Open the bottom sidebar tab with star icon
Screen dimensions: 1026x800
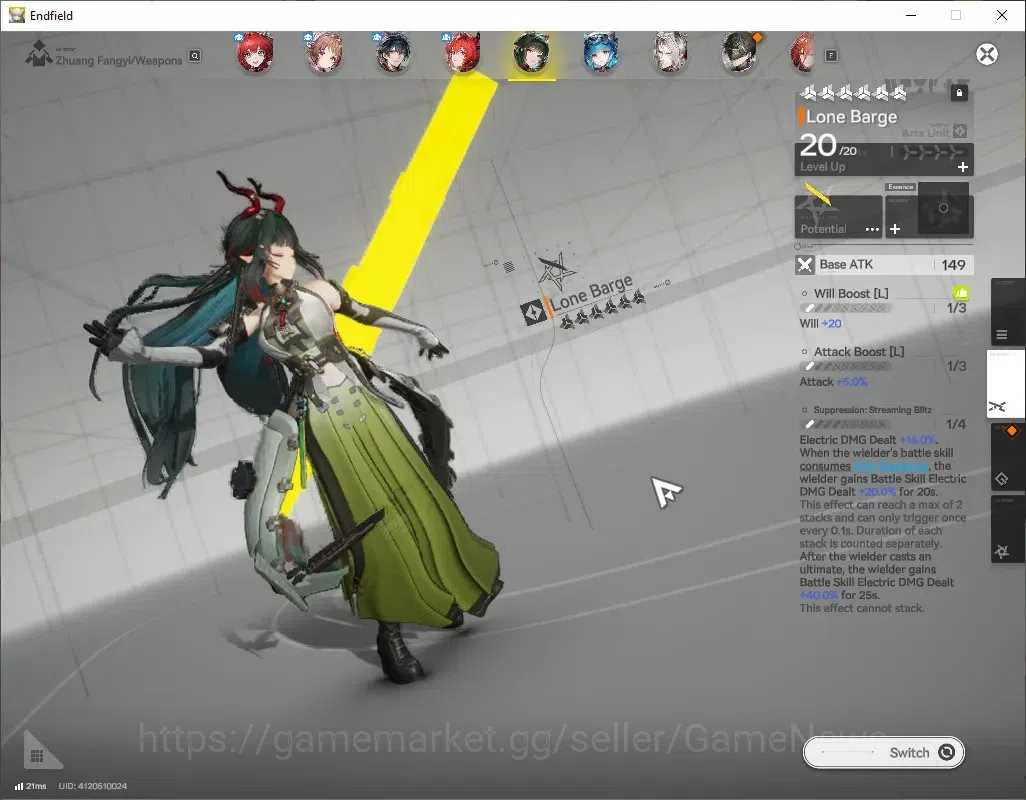(1007, 529)
